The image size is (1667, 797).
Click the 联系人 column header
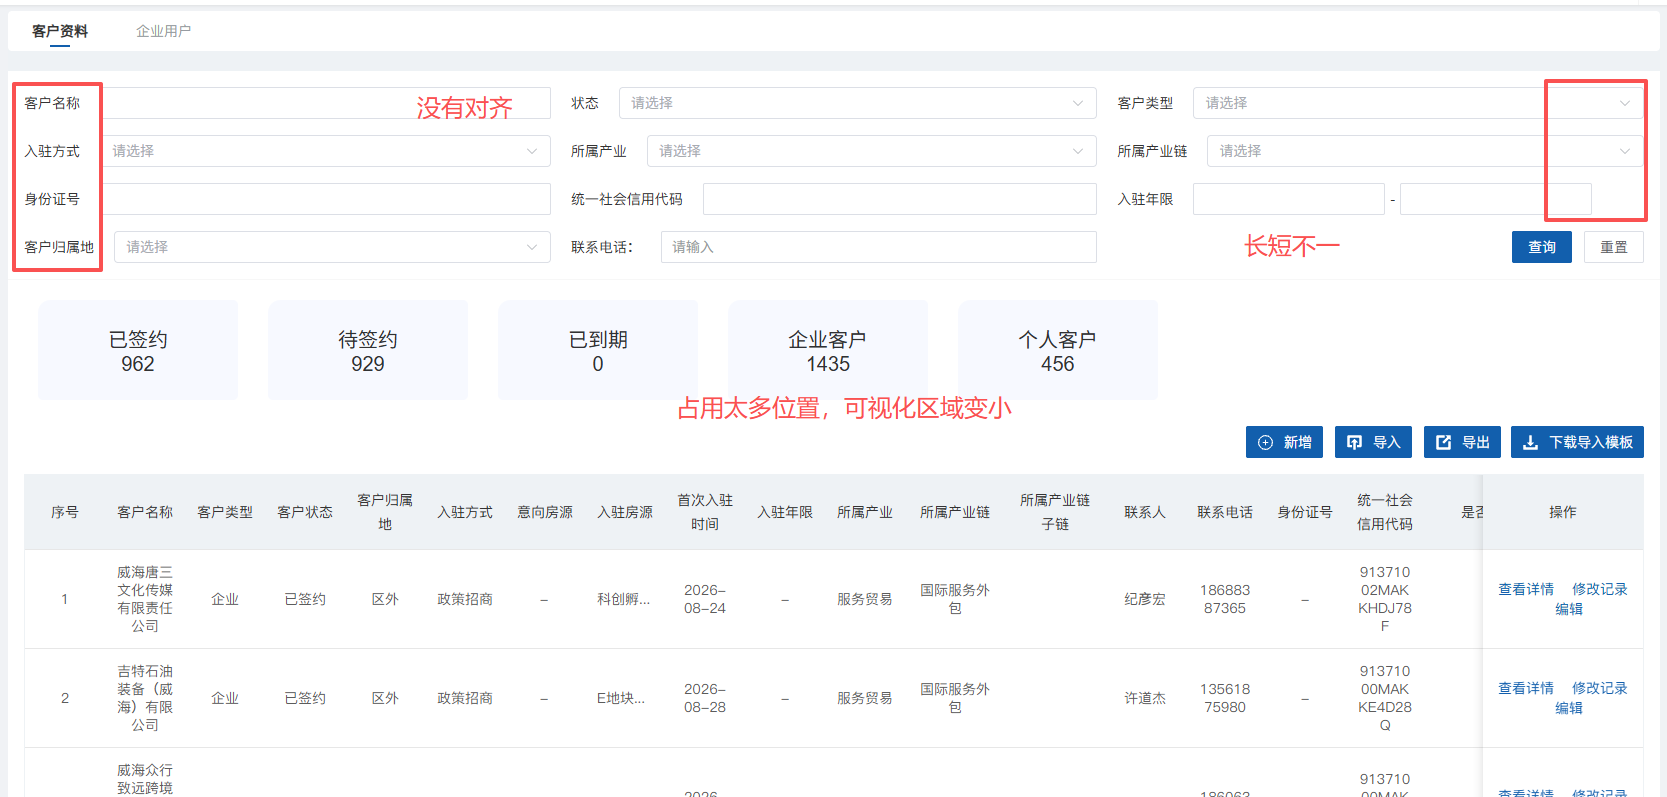[1145, 512]
